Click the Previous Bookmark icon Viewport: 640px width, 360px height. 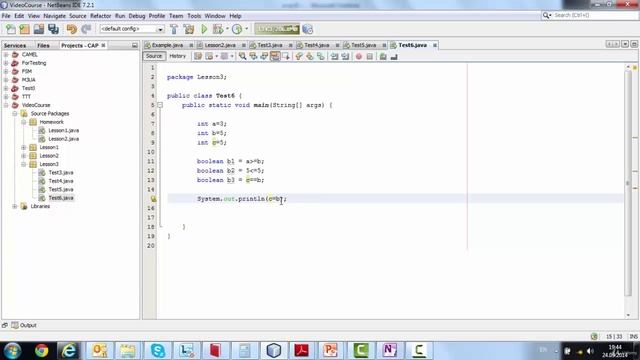[x=299, y=56]
